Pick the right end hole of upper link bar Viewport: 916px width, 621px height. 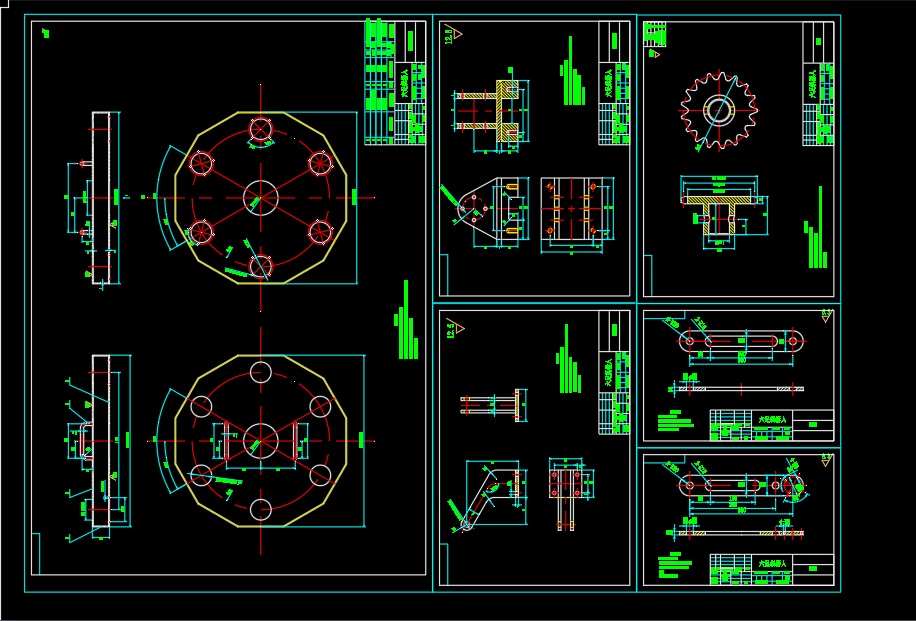pos(793,340)
